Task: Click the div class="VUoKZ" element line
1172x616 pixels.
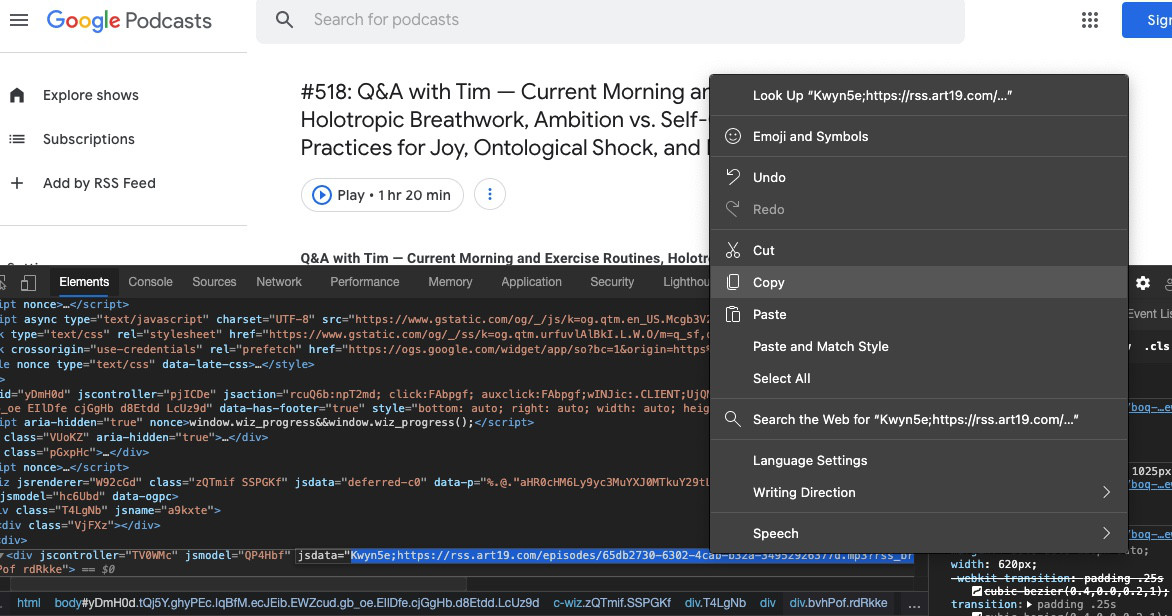Action: (135, 437)
